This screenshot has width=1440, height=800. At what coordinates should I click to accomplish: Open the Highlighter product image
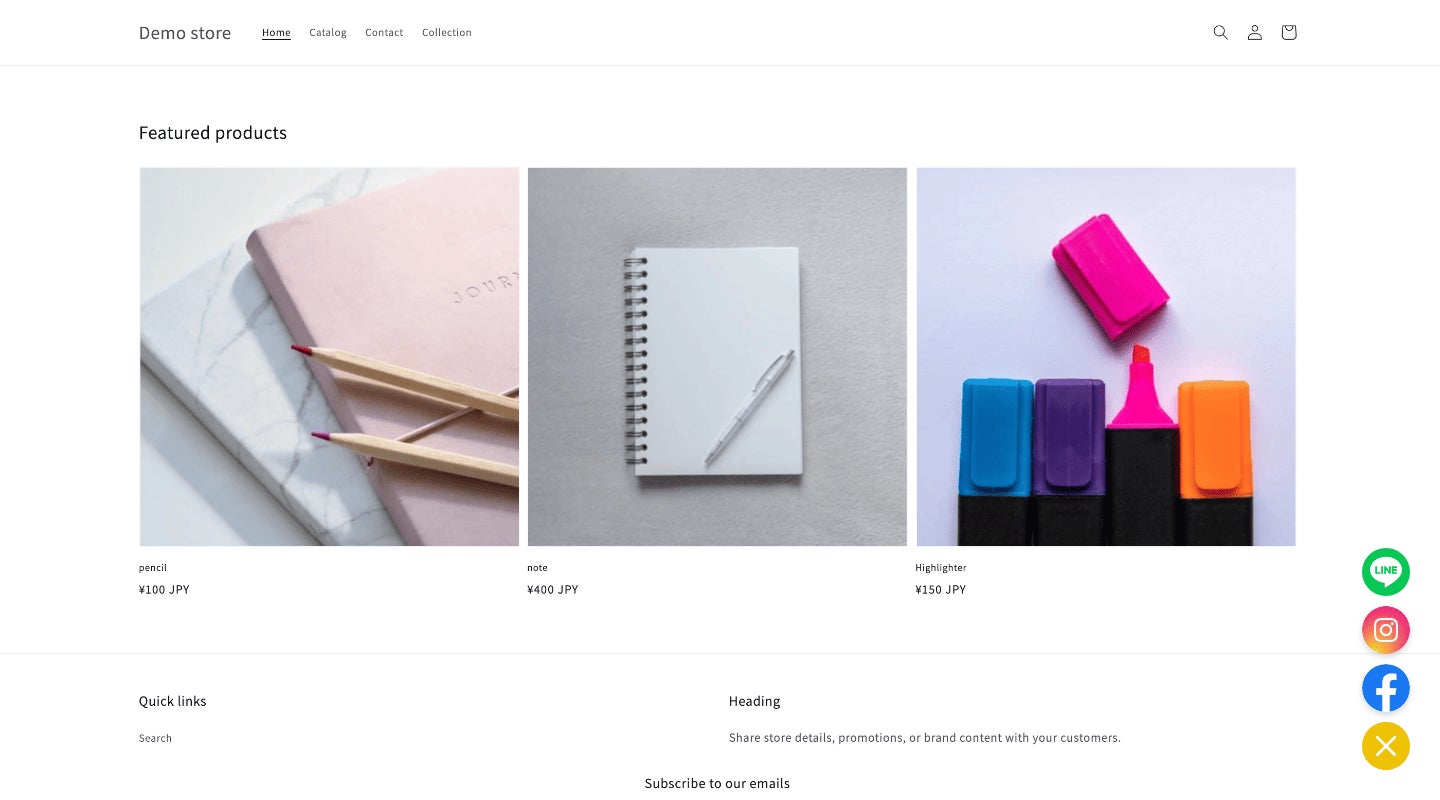click(x=1106, y=357)
